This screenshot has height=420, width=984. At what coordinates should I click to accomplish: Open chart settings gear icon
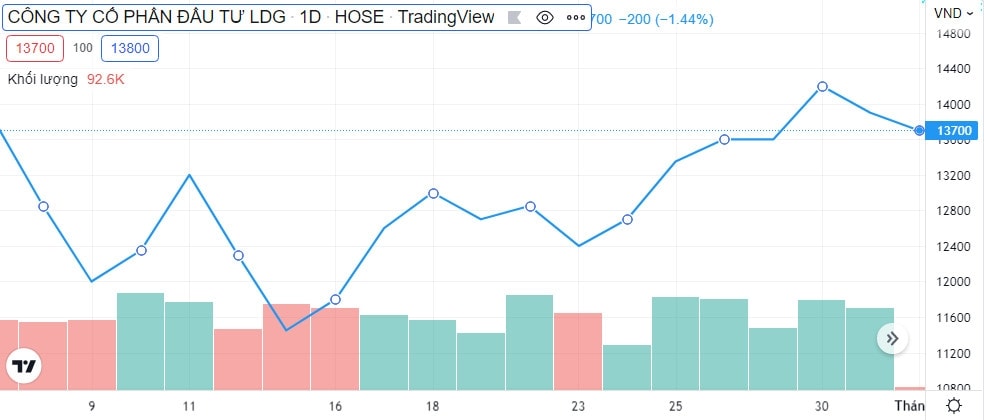[955, 405]
